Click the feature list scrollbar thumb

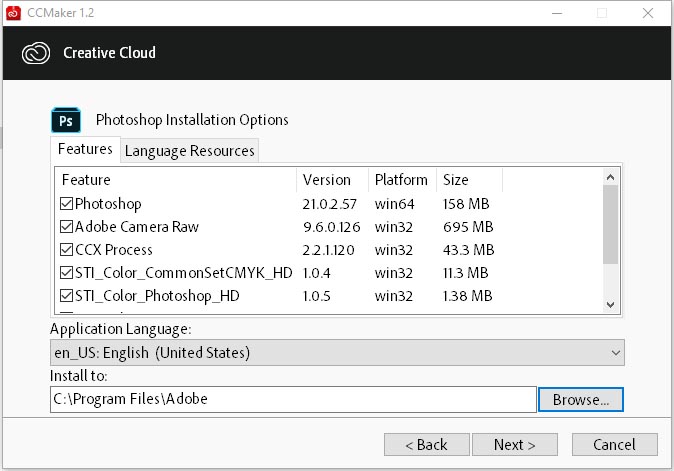tap(610, 224)
